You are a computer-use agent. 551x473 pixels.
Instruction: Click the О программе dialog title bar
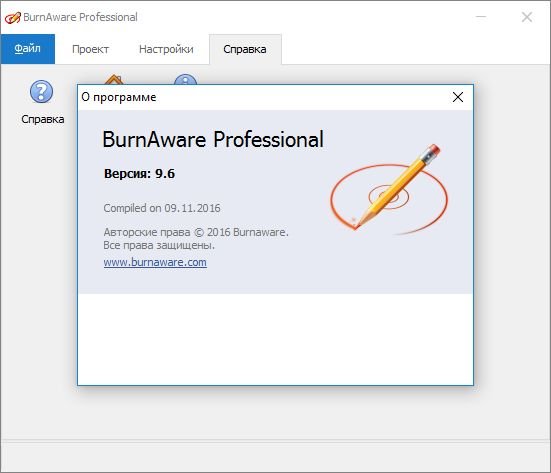pyautogui.click(x=264, y=97)
